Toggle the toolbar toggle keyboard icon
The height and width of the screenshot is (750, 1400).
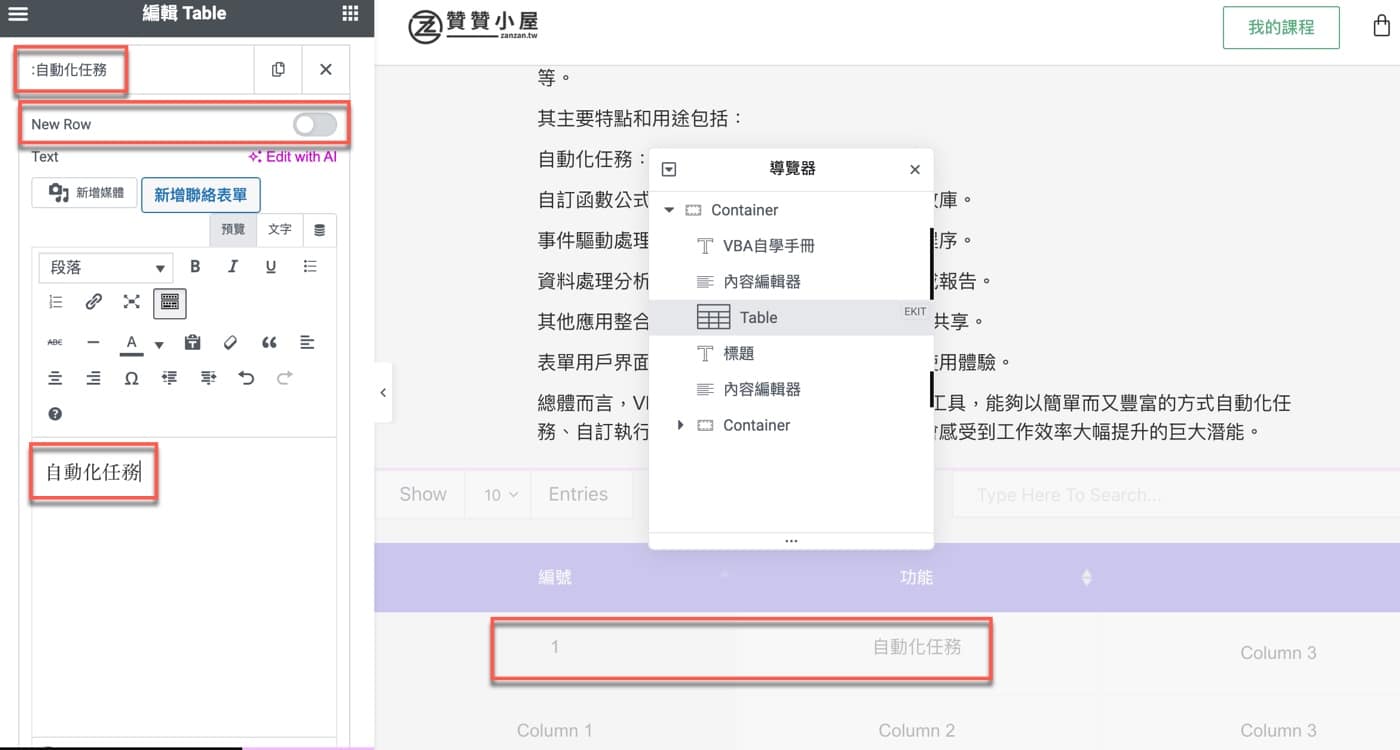169,302
